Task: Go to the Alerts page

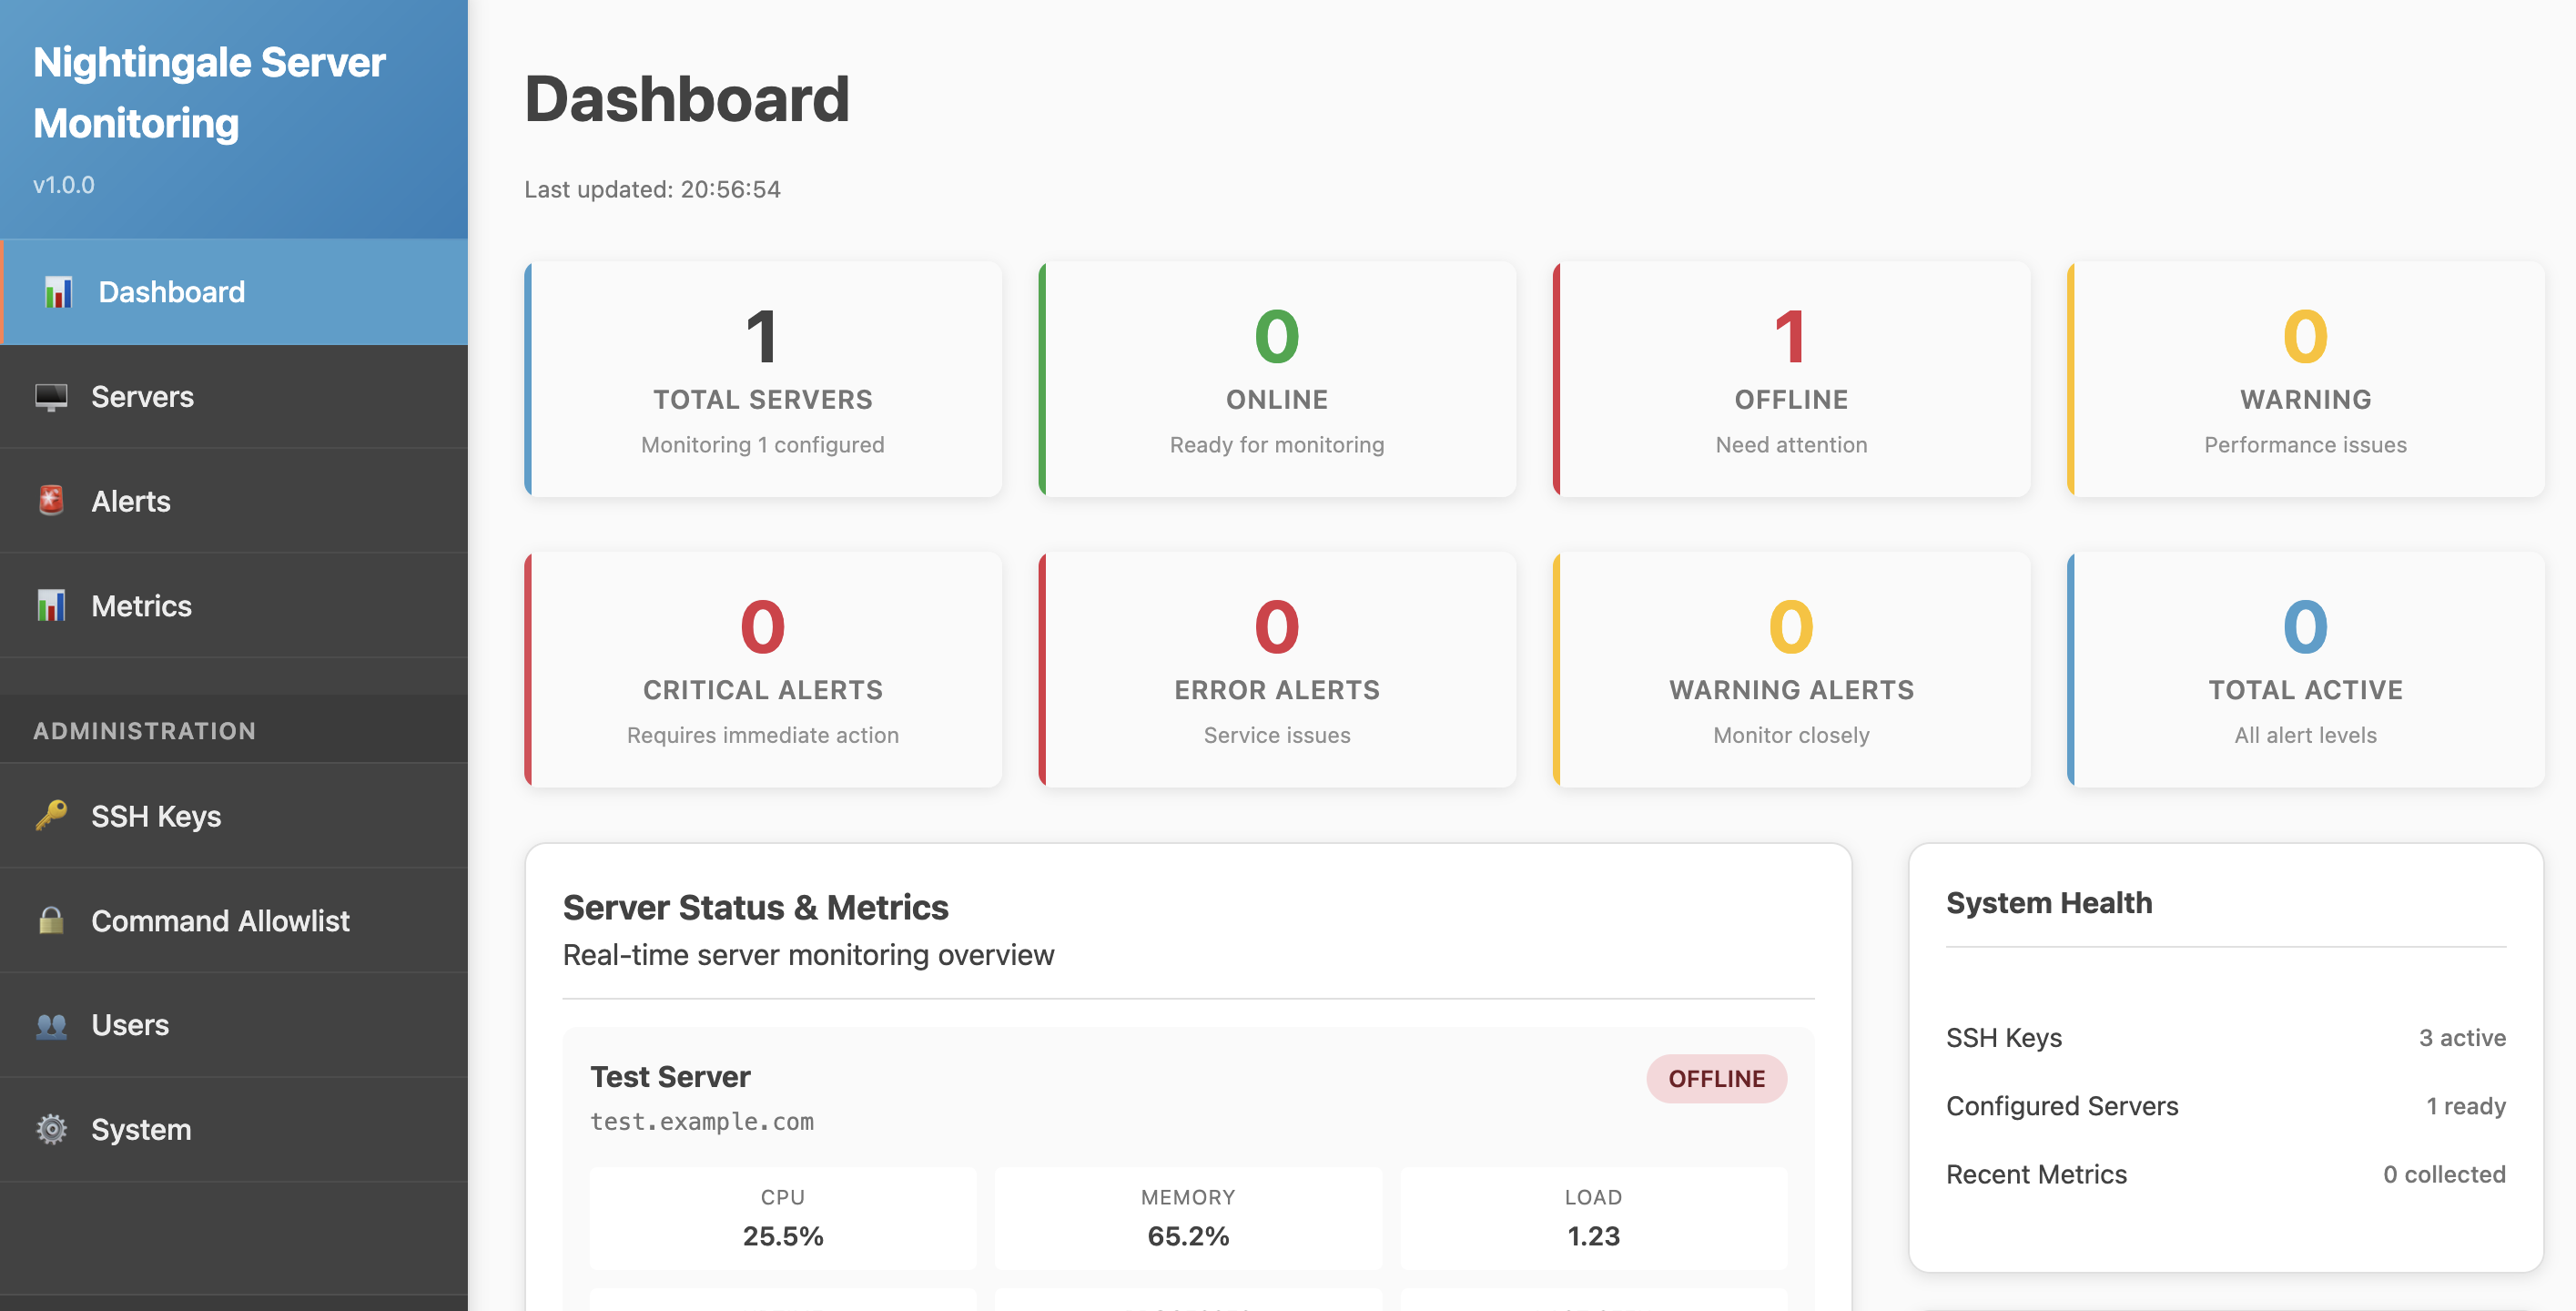Action: tap(131, 501)
